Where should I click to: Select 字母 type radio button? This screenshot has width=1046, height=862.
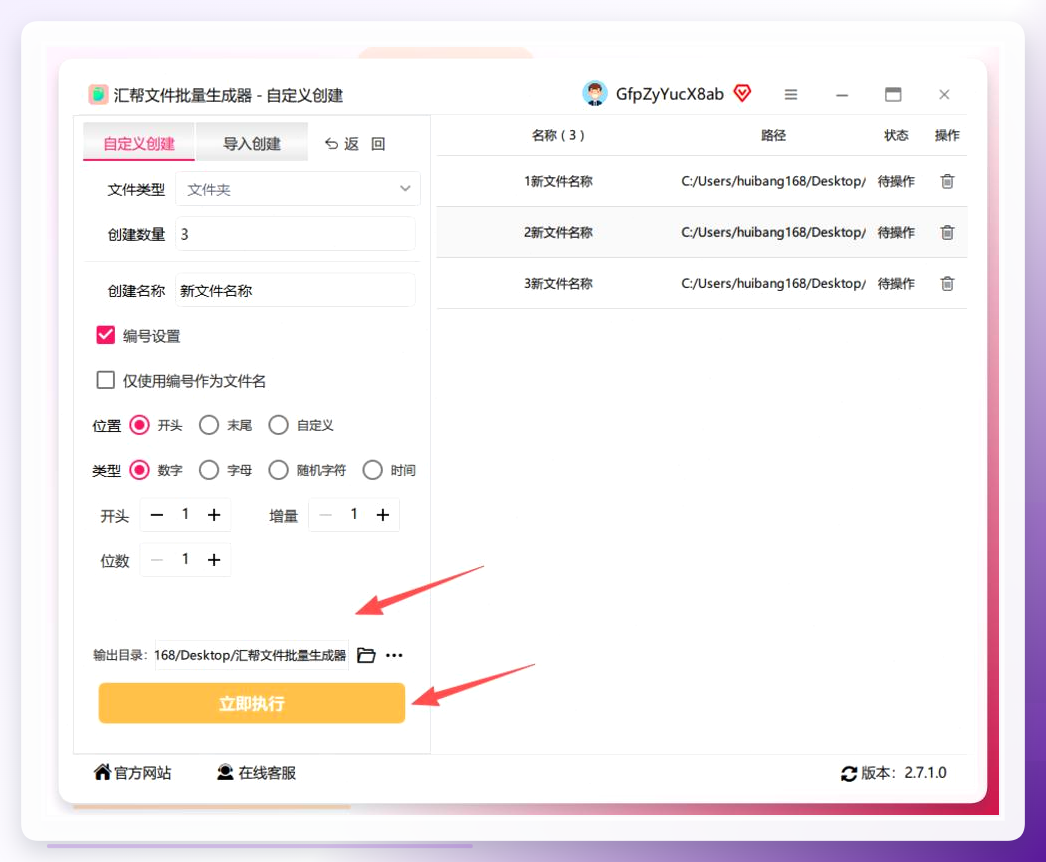[x=209, y=470]
